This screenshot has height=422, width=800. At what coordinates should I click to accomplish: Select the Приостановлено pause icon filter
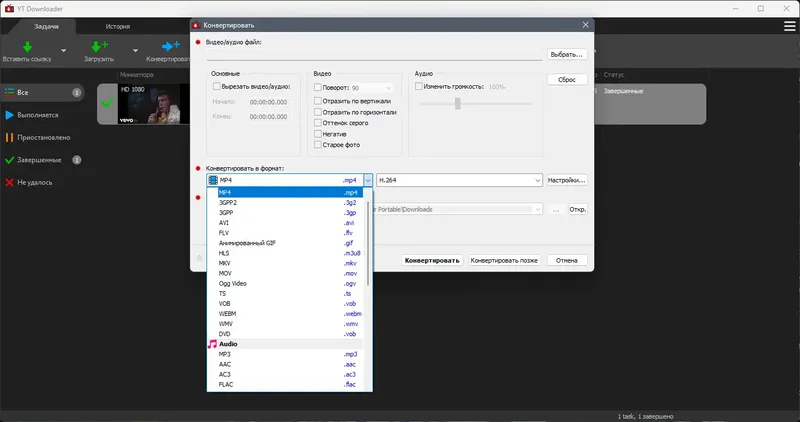(9, 138)
